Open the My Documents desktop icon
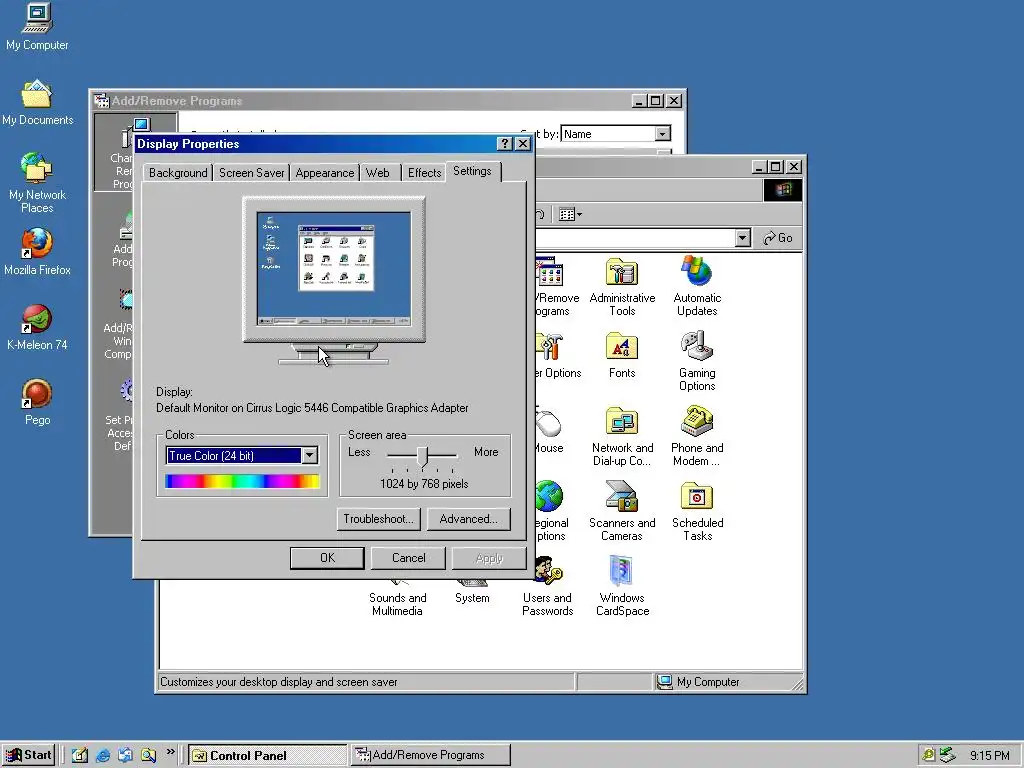Screen dimensions: 1024x768 pyautogui.click(x=37, y=103)
